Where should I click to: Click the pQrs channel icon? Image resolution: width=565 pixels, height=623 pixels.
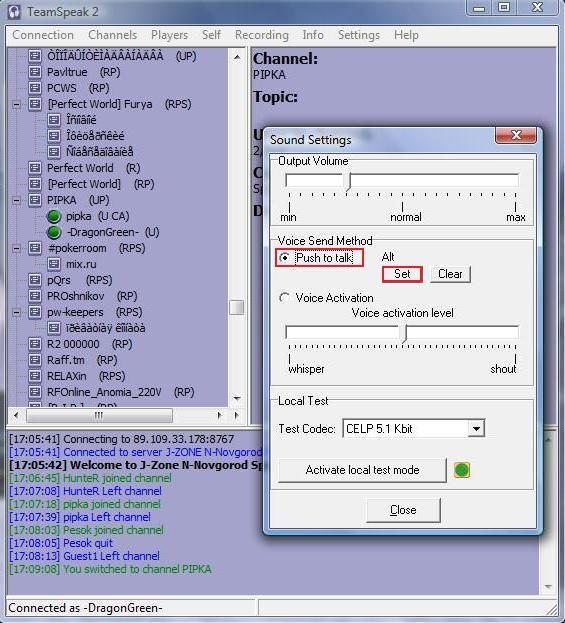(35, 280)
